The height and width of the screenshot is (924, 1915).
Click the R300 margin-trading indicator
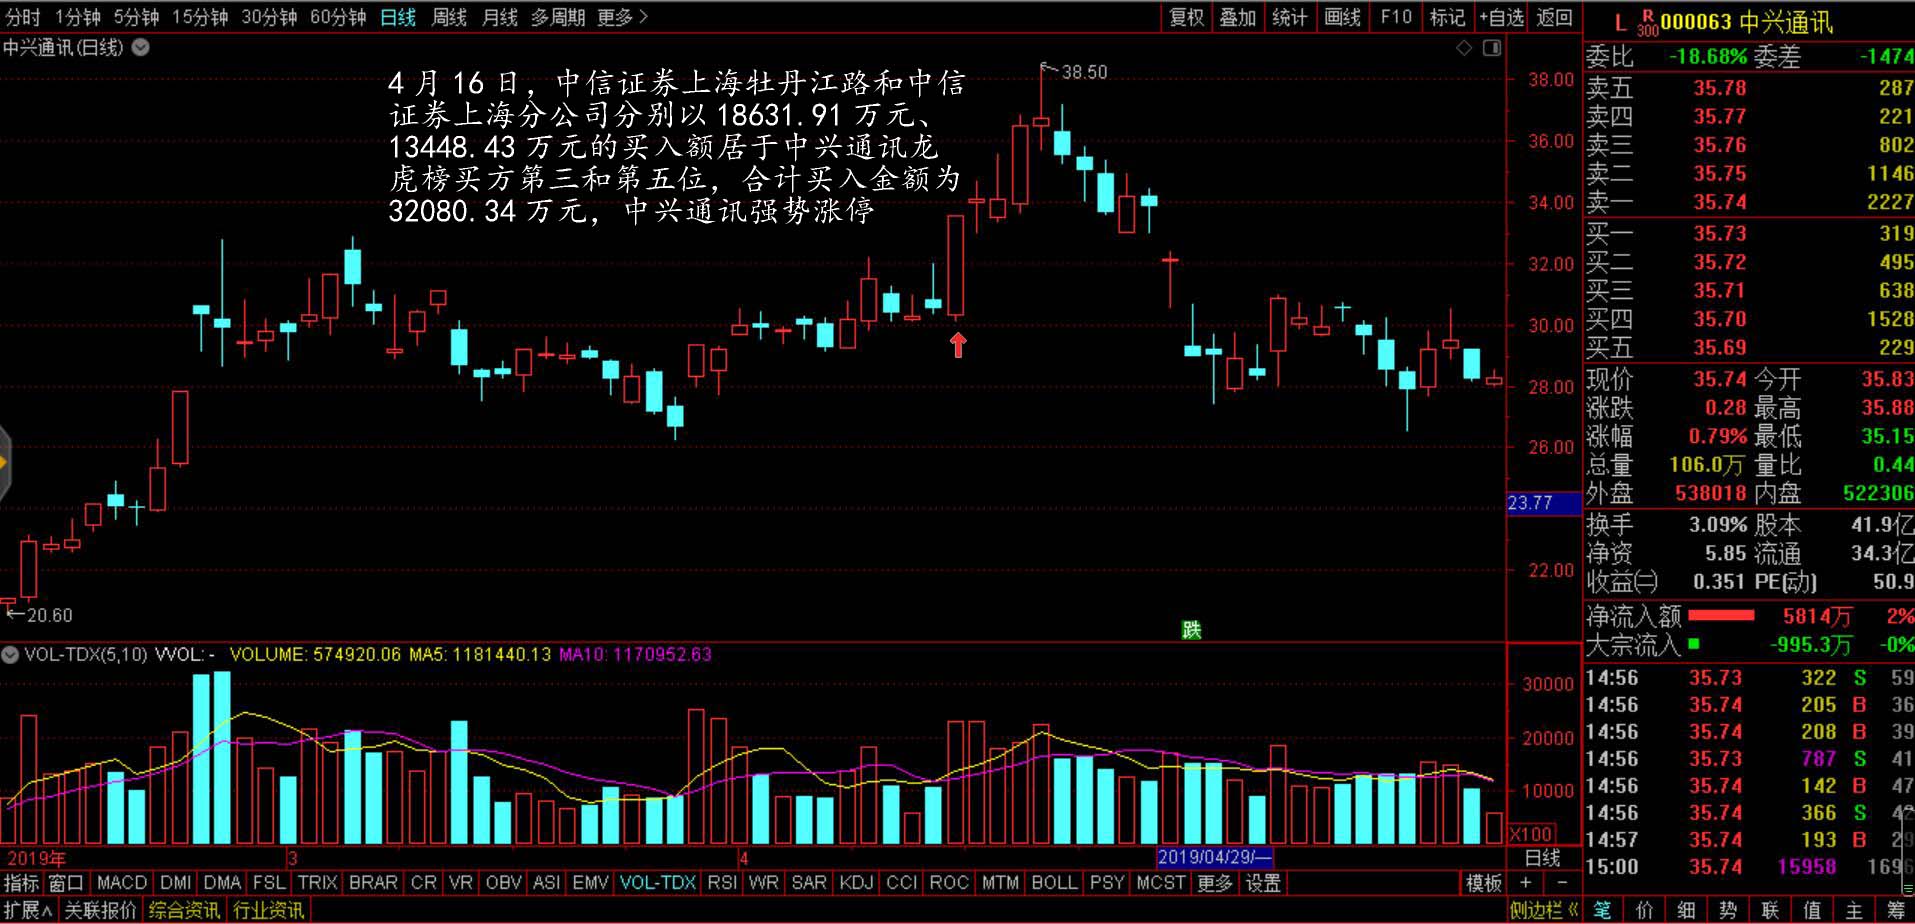(1648, 23)
